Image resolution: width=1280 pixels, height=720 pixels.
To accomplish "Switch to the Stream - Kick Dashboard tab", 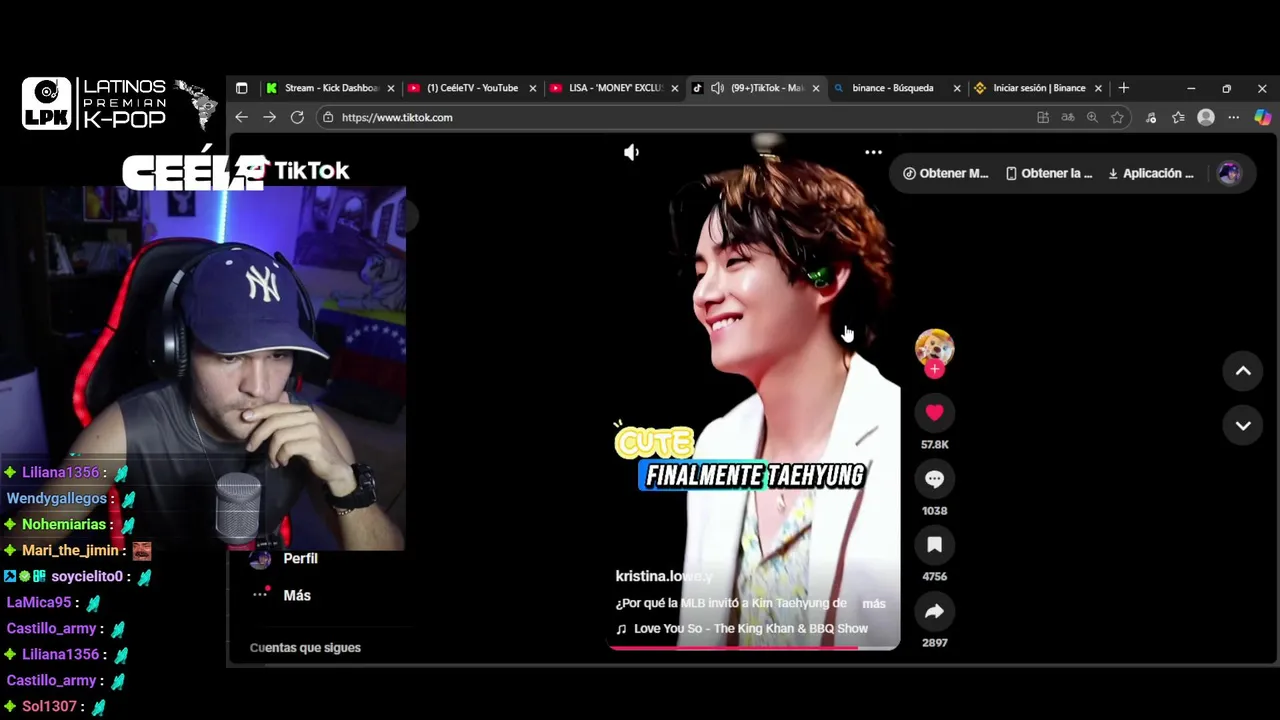I will click(331, 88).
